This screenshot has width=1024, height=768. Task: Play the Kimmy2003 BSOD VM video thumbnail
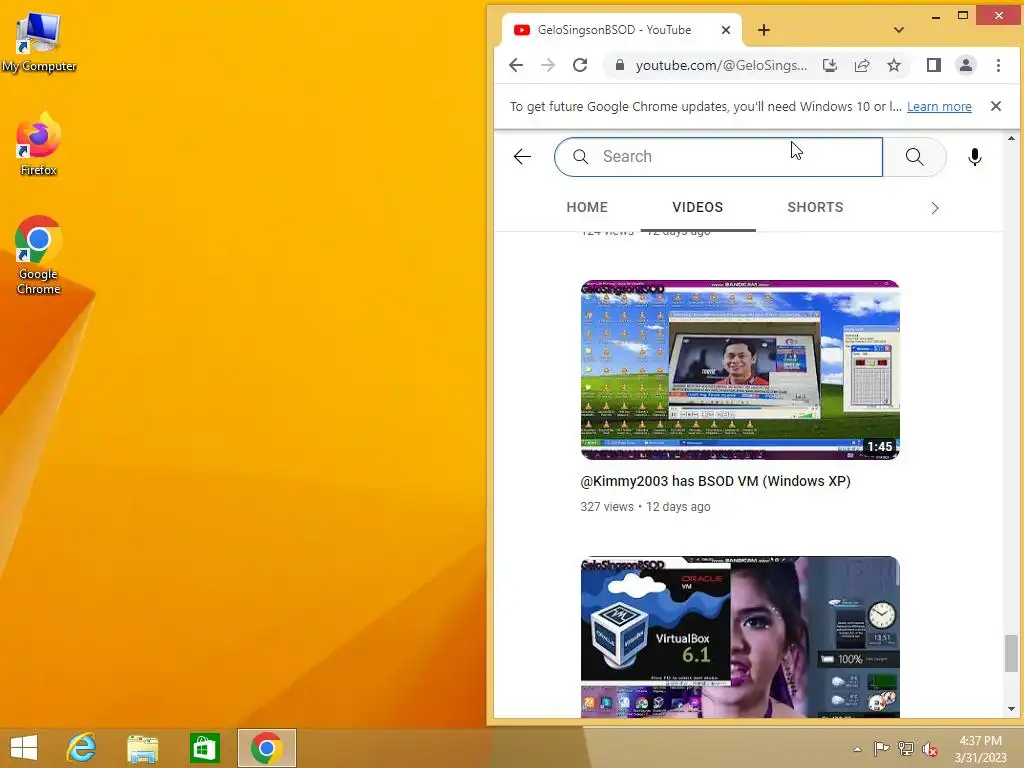point(740,370)
